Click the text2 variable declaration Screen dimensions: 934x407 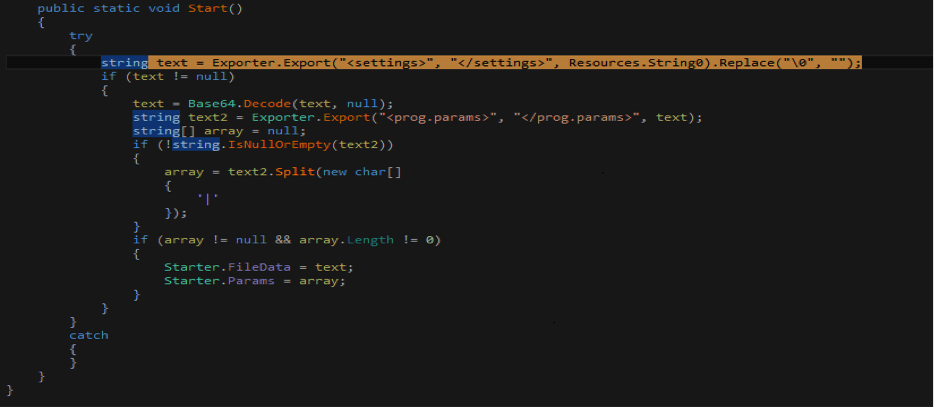point(203,117)
